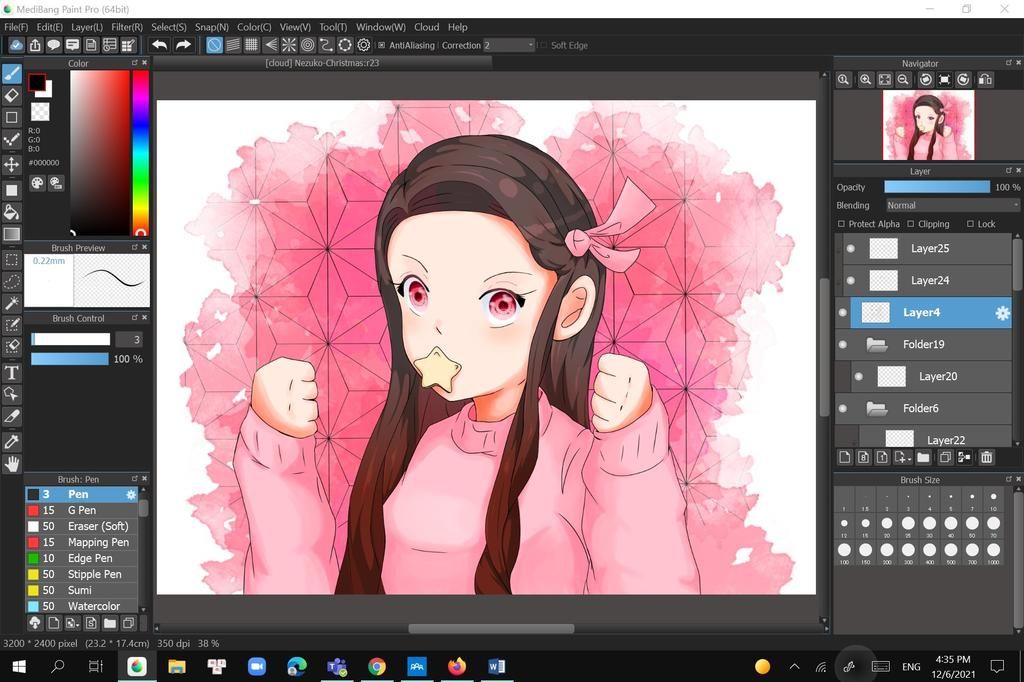Image resolution: width=1024 pixels, height=682 pixels.
Task: Open the File(F) menu
Action: tap(16, 27)
